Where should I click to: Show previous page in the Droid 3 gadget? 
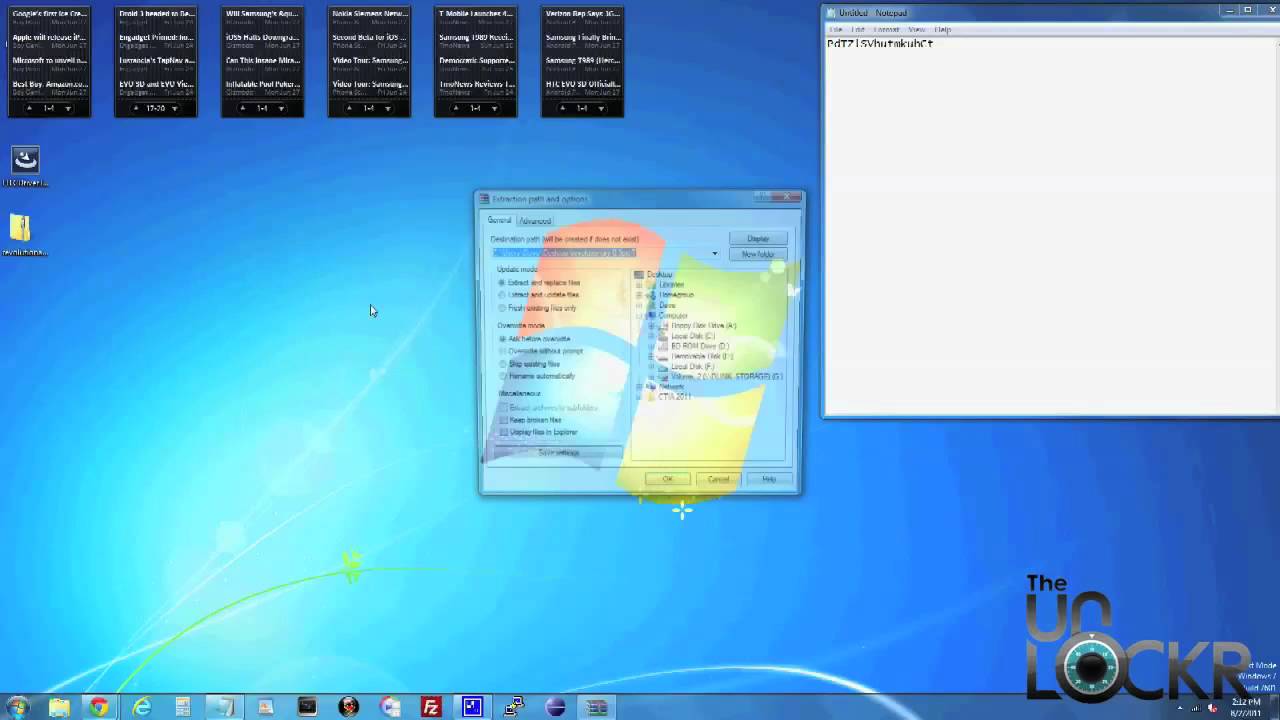(136, 108)
